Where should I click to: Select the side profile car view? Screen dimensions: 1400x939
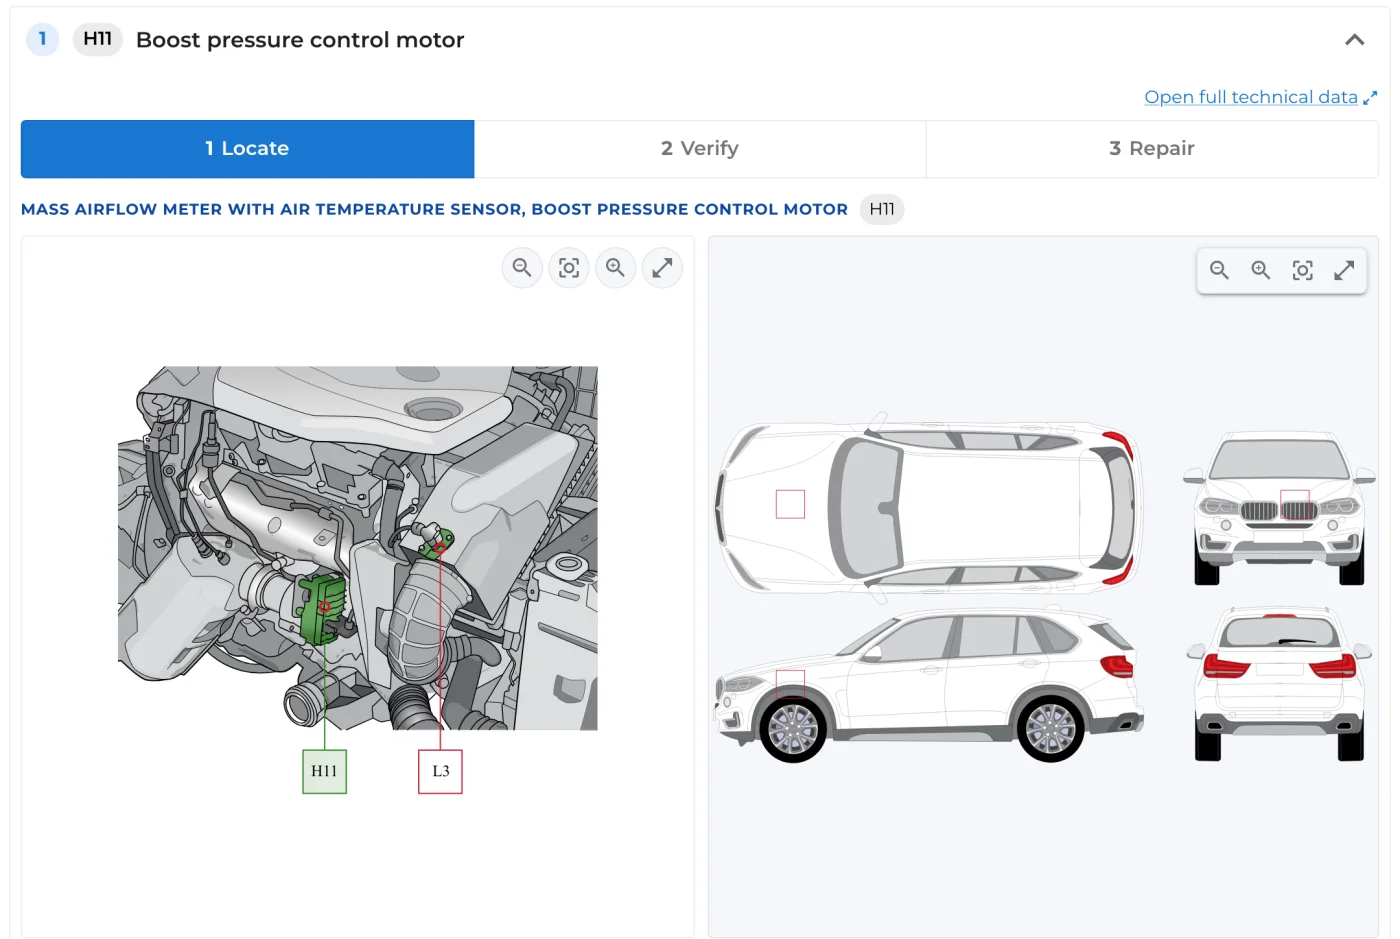[x=929, y=686]
